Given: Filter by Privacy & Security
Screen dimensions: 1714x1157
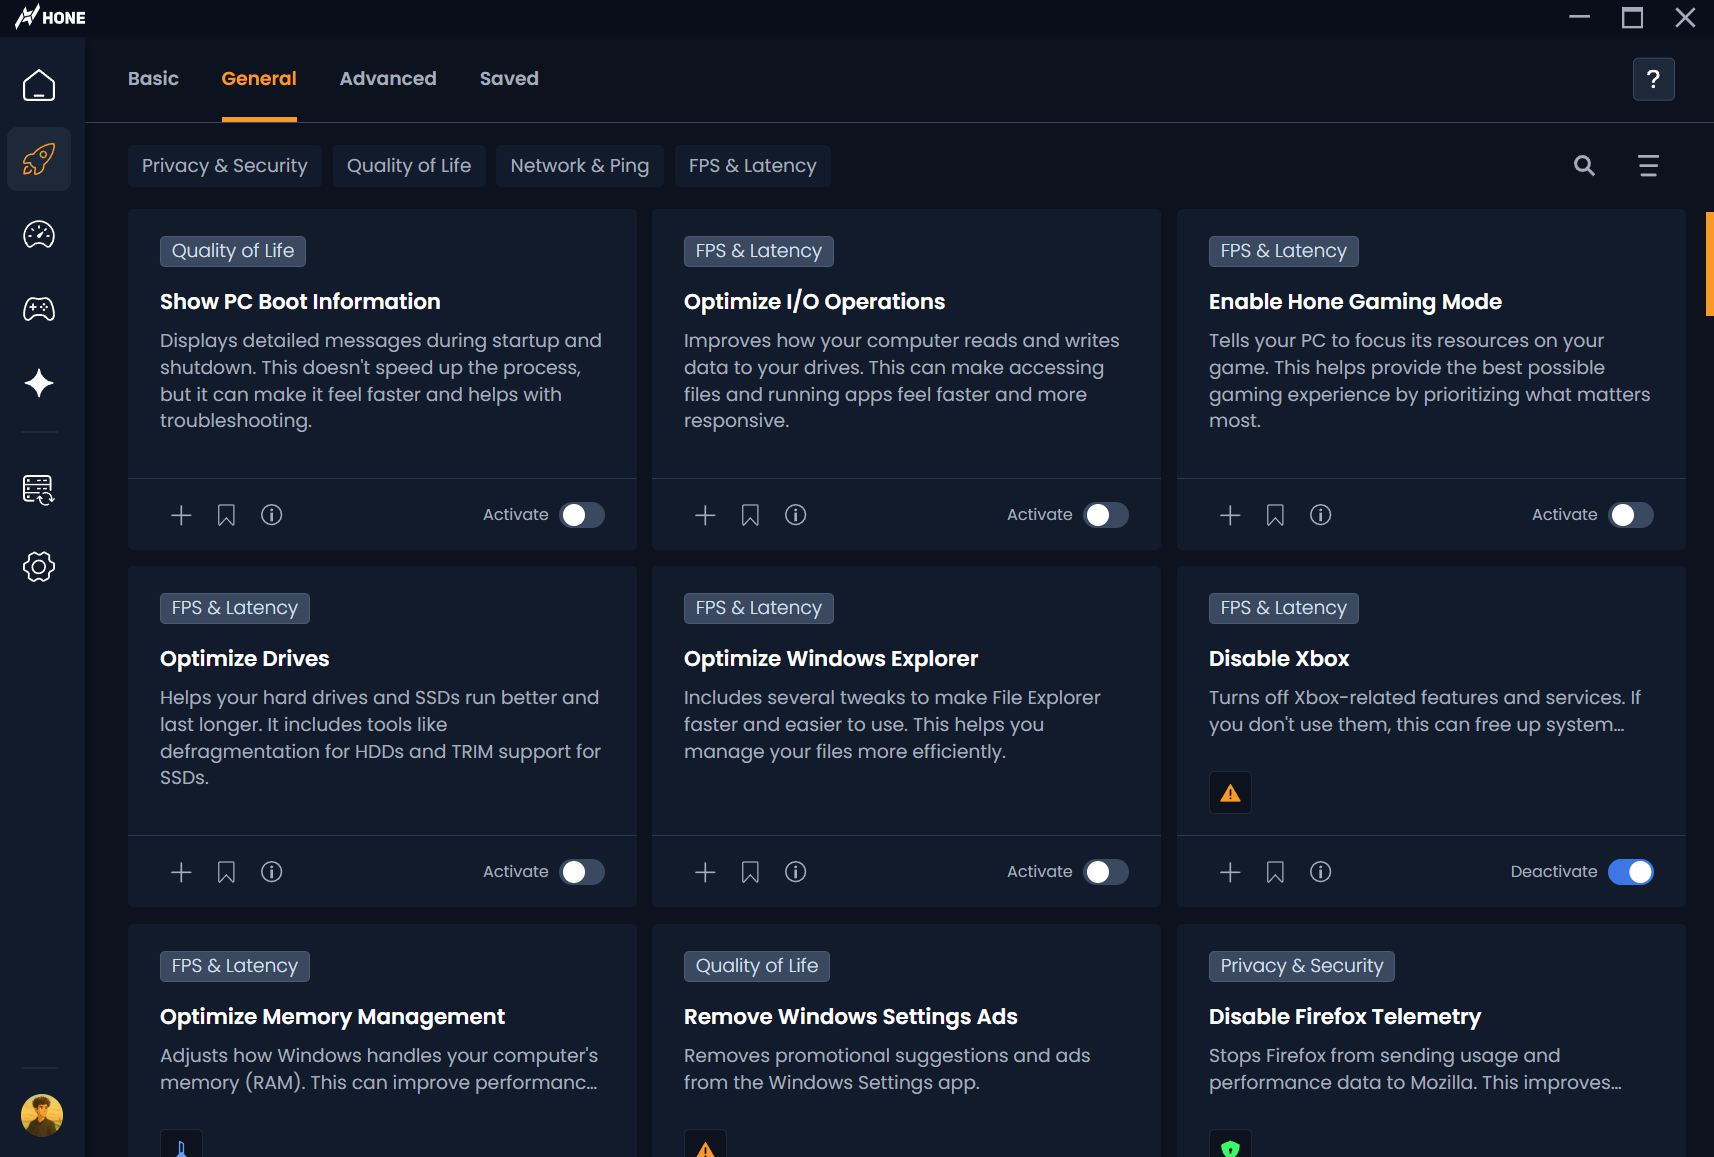Looking at the screenshot, I should pos(225,166).
